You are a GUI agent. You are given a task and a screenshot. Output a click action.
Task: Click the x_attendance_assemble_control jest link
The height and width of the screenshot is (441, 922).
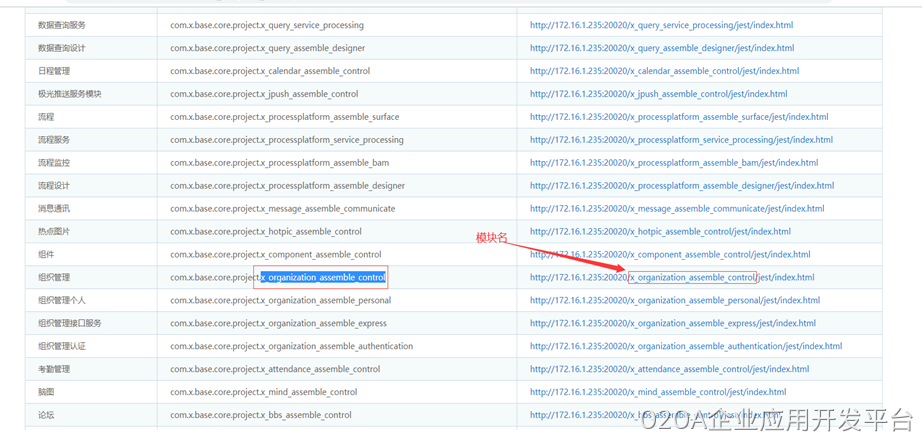click(669, 370)
